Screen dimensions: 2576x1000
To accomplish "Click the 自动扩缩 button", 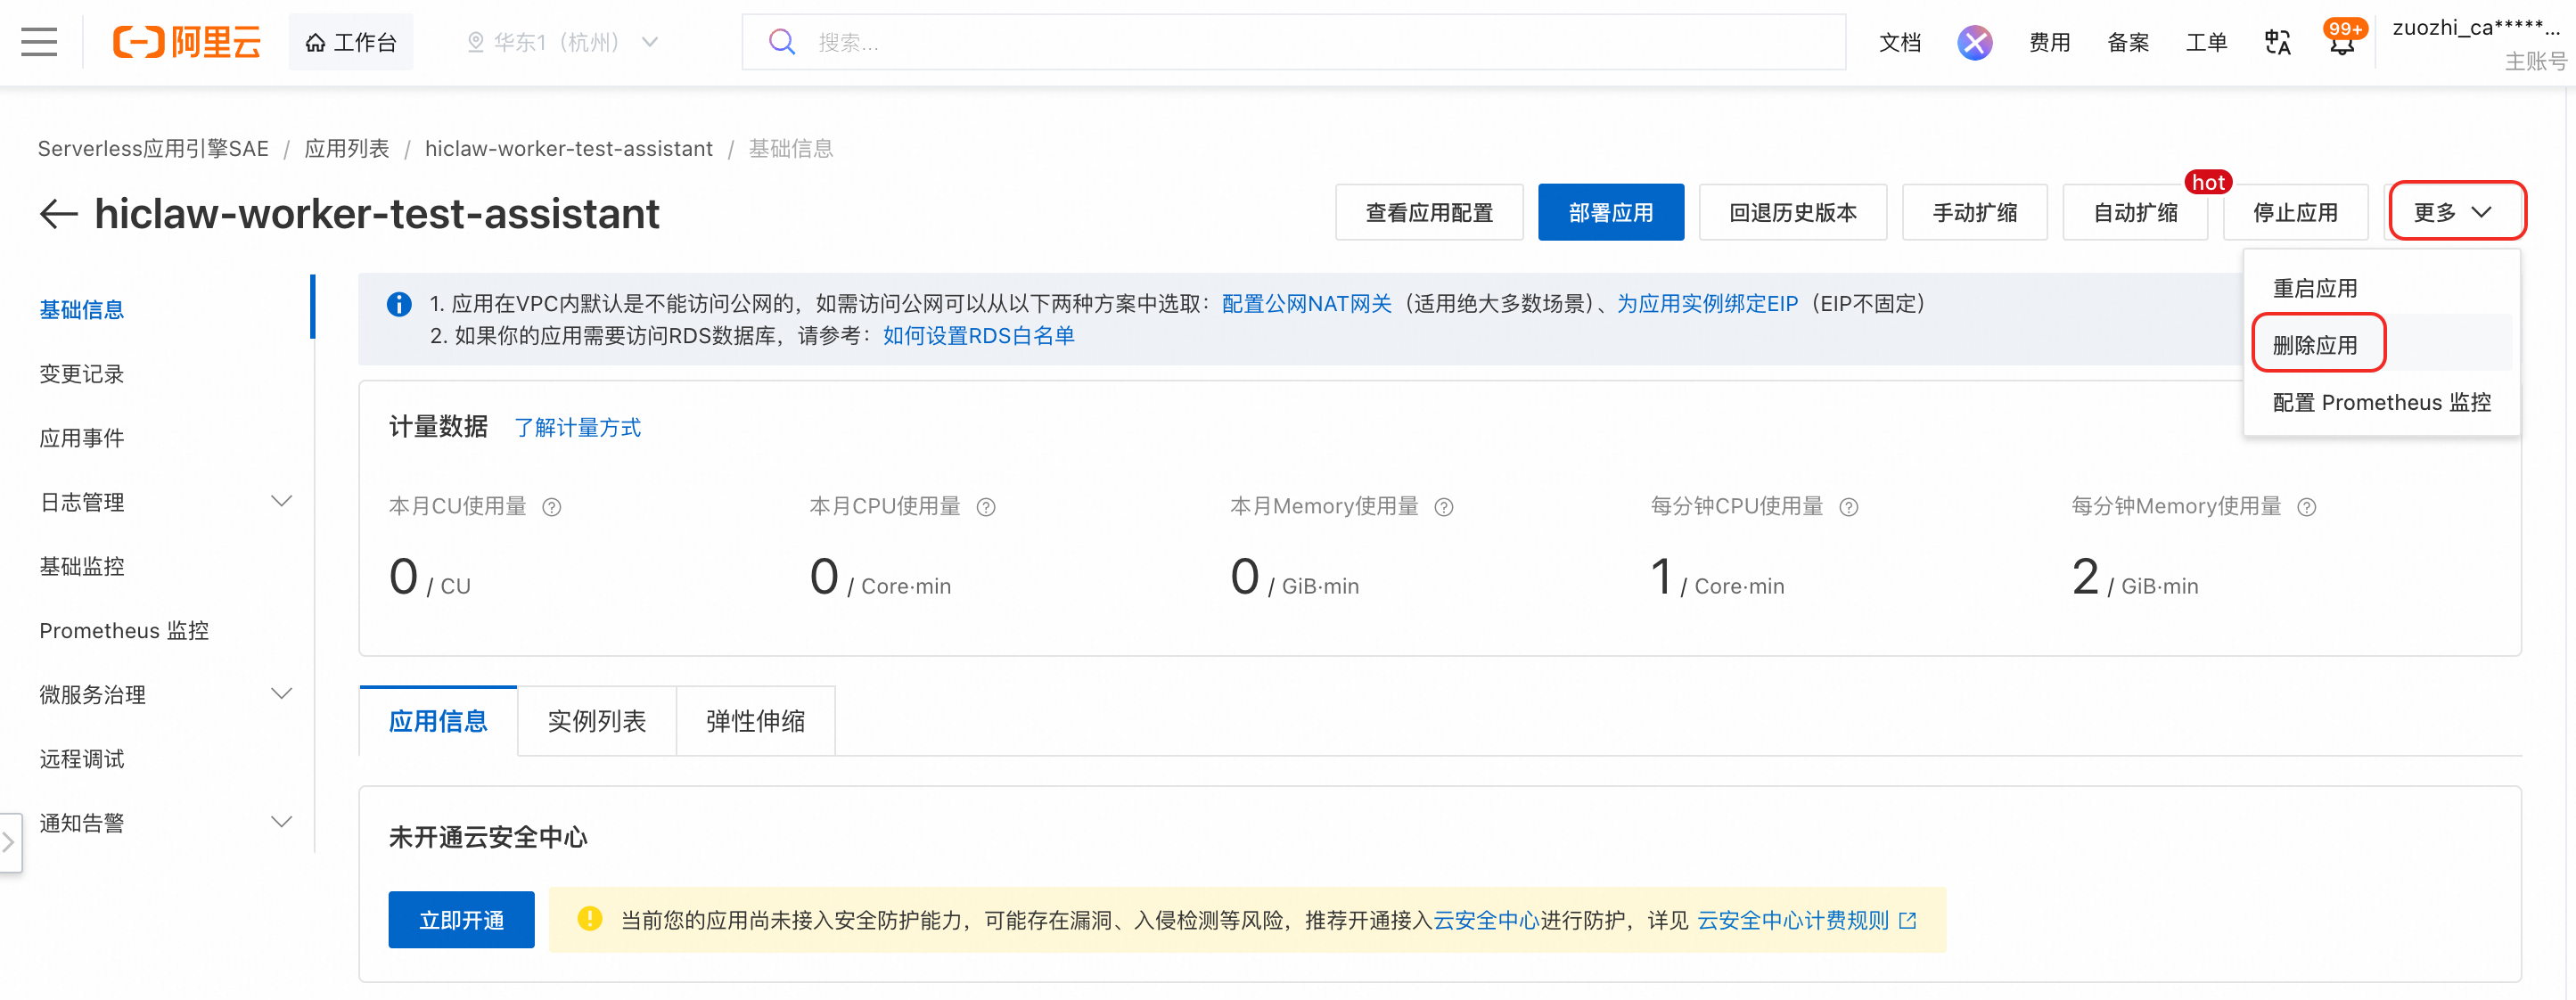I will coord(2135,212).
